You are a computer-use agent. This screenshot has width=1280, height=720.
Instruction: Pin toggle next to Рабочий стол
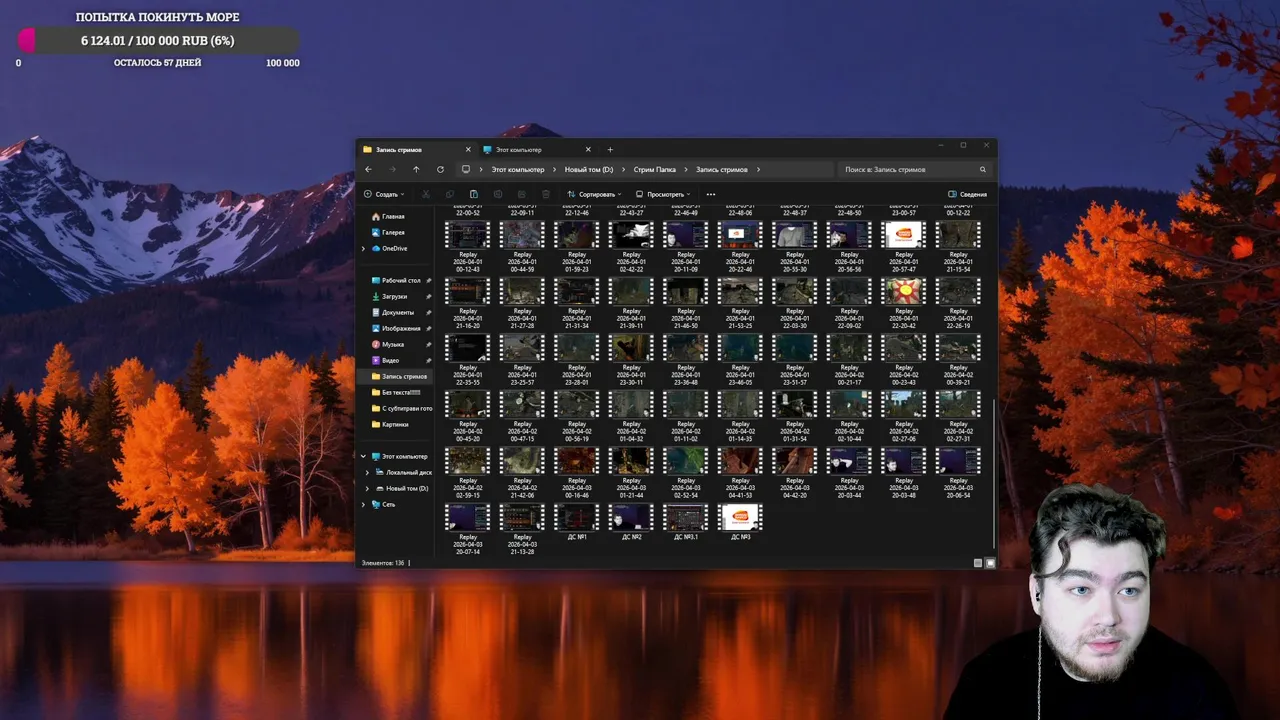pos(429,280)
